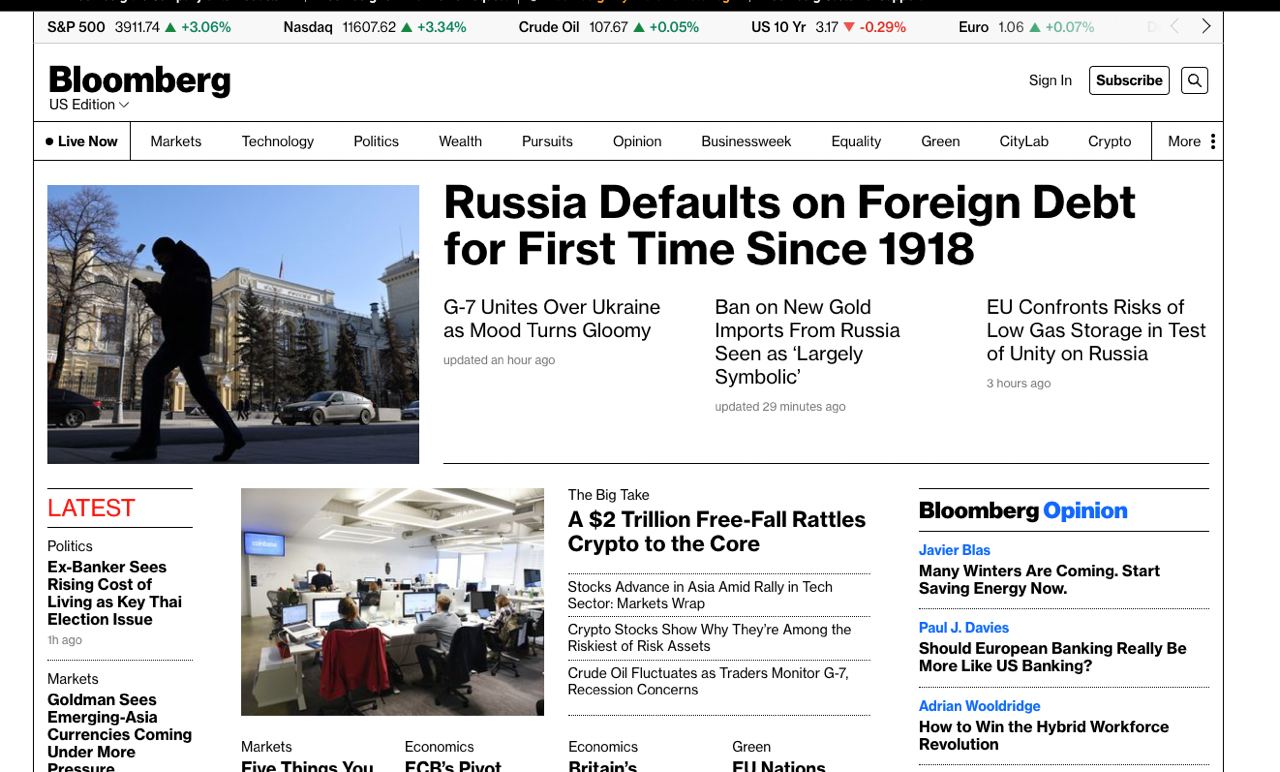Open the Bloomberg Opinion section header
The height and width of the screenshot is (772, 1280).
(1022, 511)
